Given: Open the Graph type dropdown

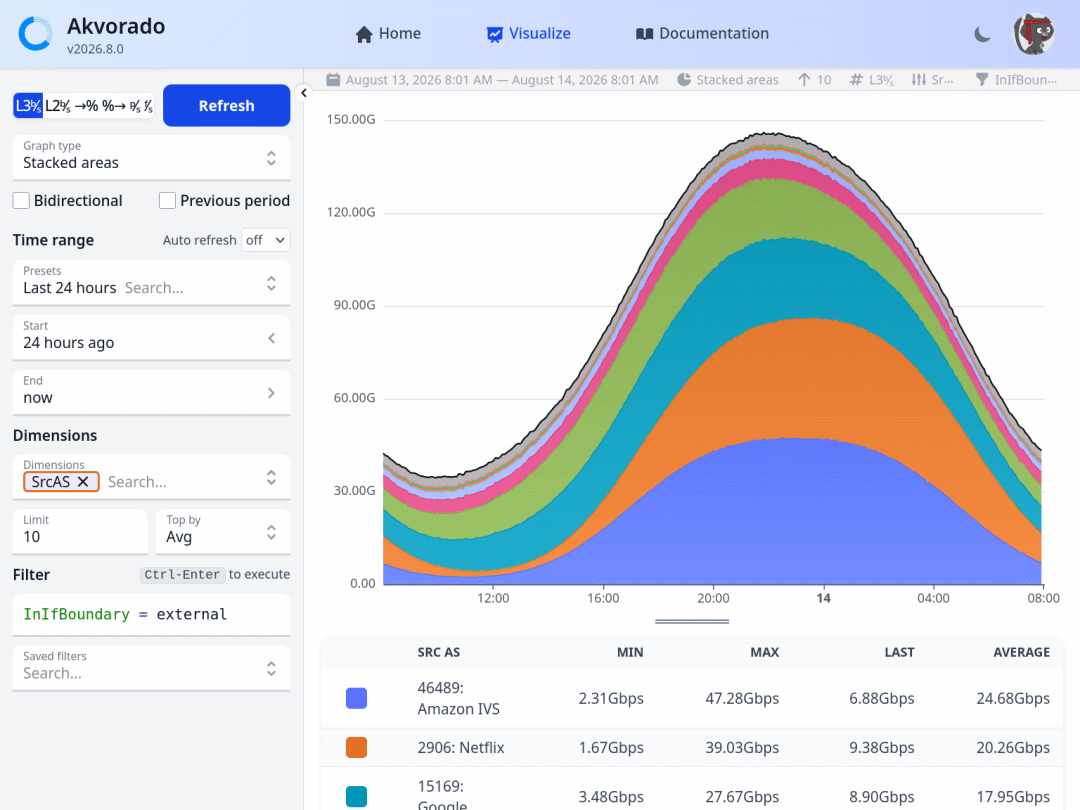Looking at the screenshot, I should click(x=152, y=158).
